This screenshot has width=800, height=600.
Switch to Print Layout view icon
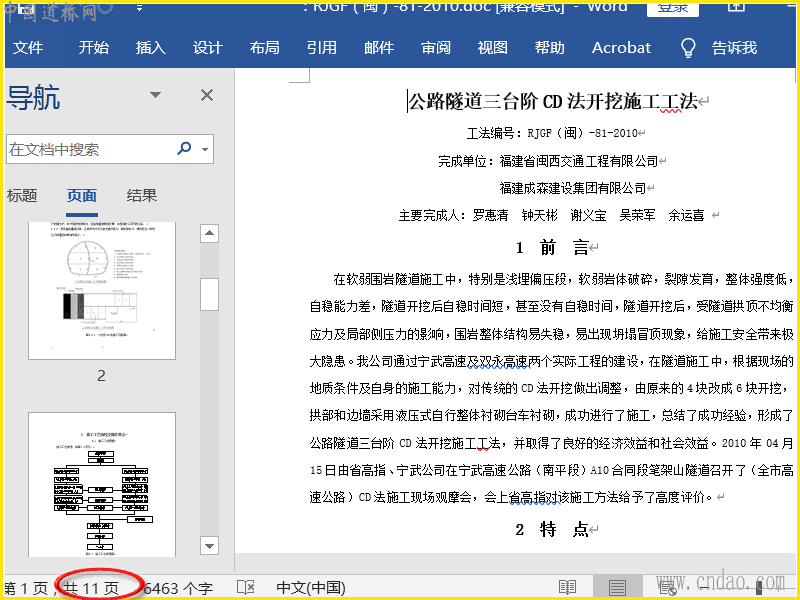coord(617,588)
